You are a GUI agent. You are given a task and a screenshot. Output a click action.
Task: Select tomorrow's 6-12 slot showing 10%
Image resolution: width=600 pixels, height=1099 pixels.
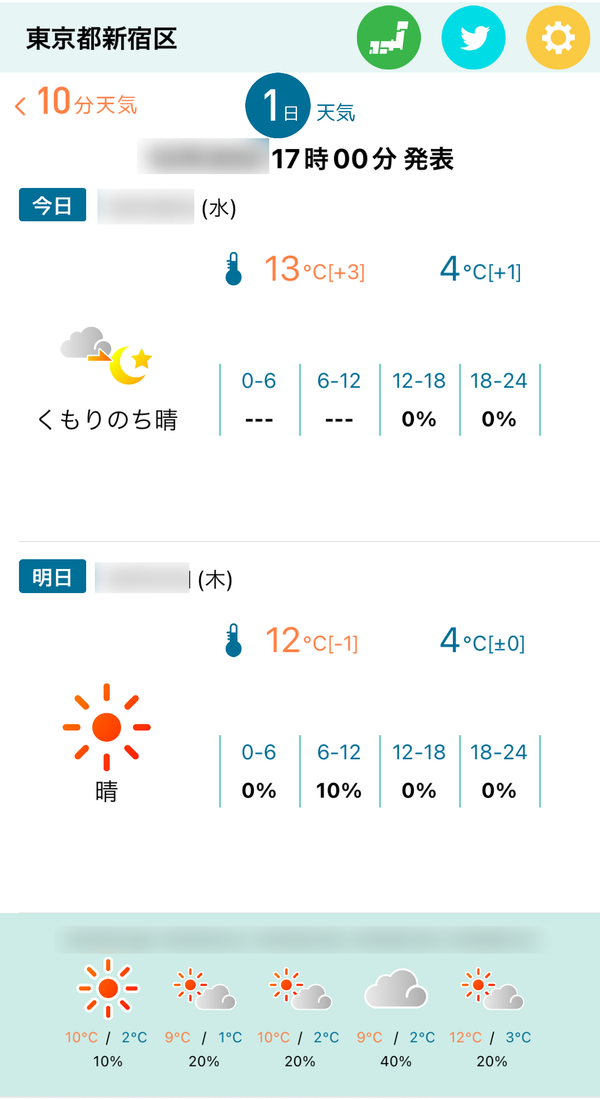pyautogui.click(x=339, y=772)
